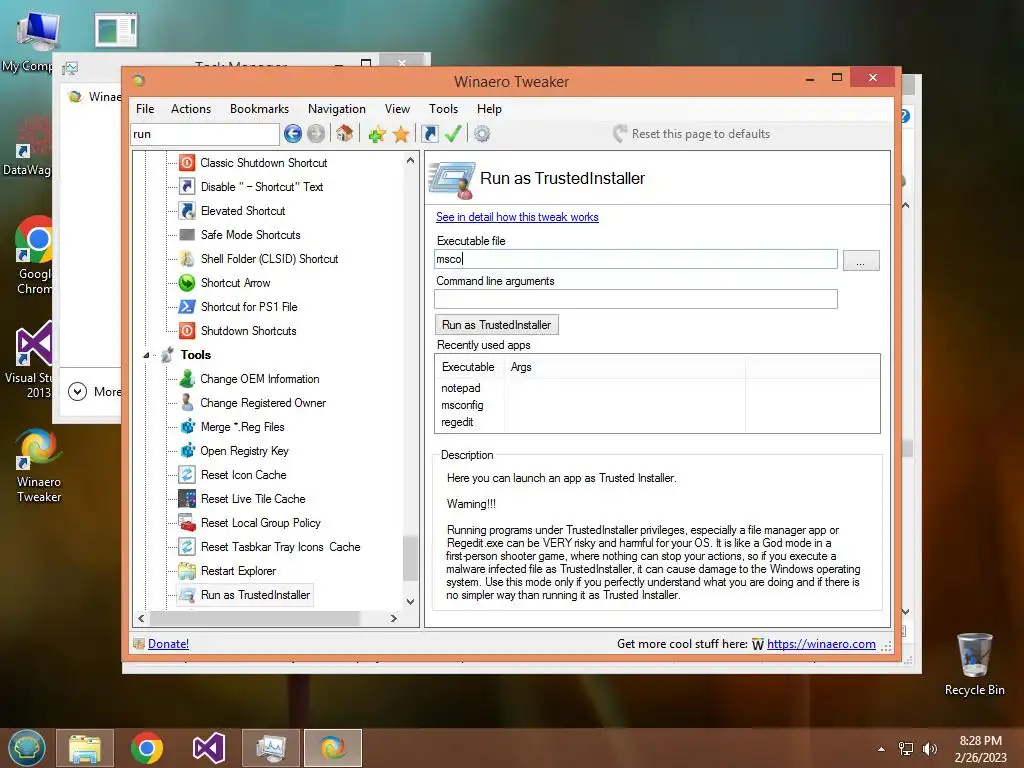Open the Tools menu
Viewport: 1024px width, 768px height.
tap(443, 109)
